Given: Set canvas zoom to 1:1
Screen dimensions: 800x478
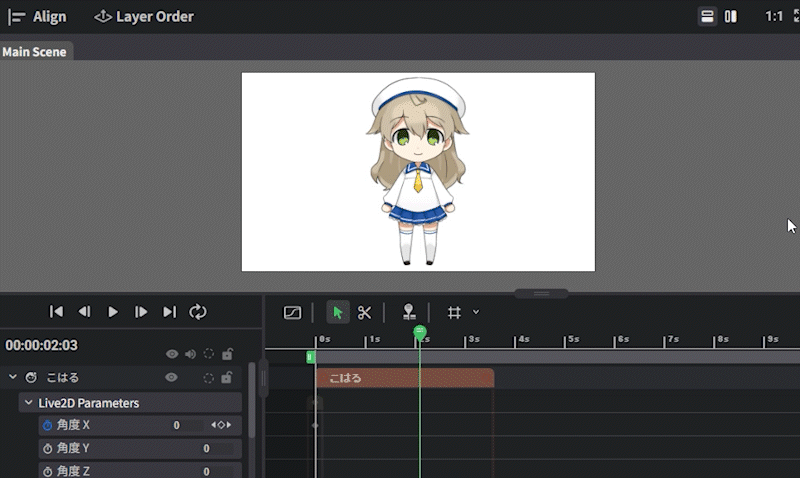Looking at the screenshot, I should coord(773,17).
